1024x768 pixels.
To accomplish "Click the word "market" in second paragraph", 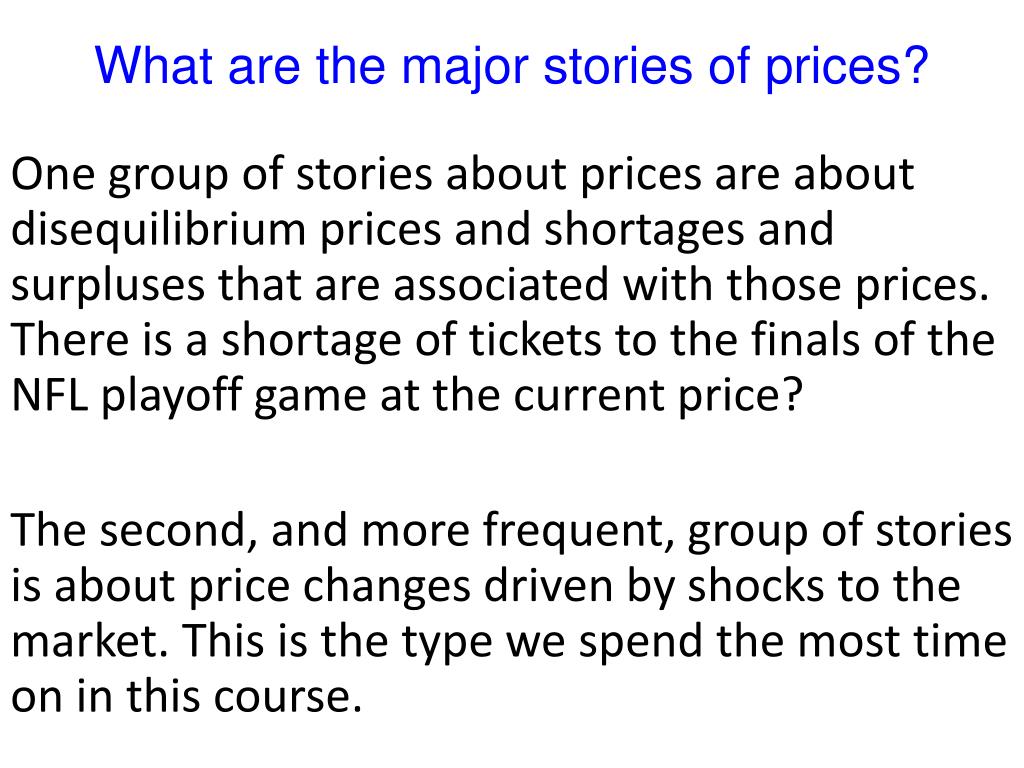I will pos(91,641).
